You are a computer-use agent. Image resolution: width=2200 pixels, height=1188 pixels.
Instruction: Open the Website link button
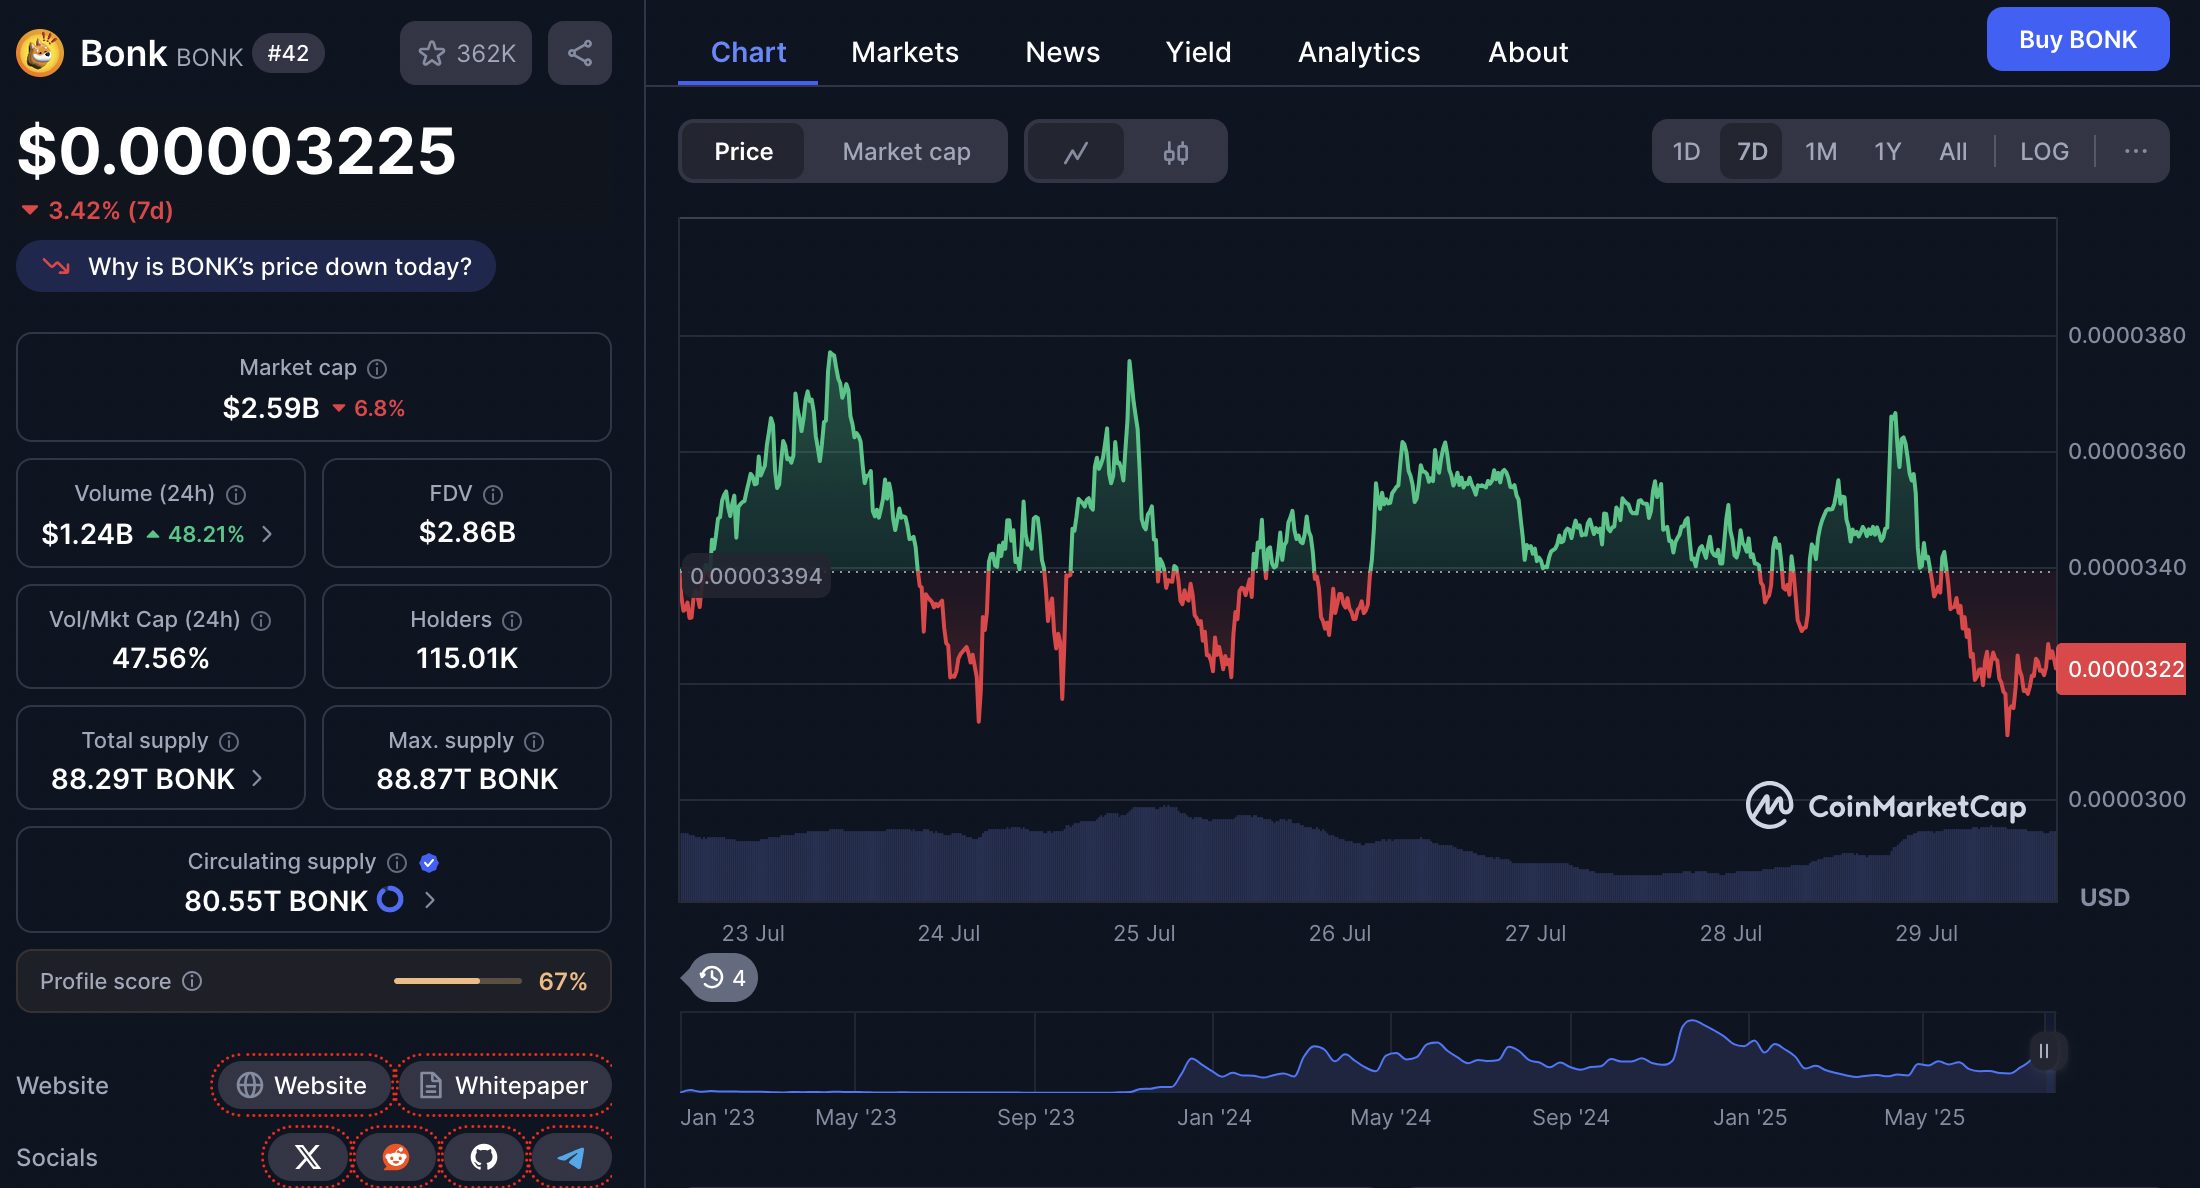coord(303,1085)
